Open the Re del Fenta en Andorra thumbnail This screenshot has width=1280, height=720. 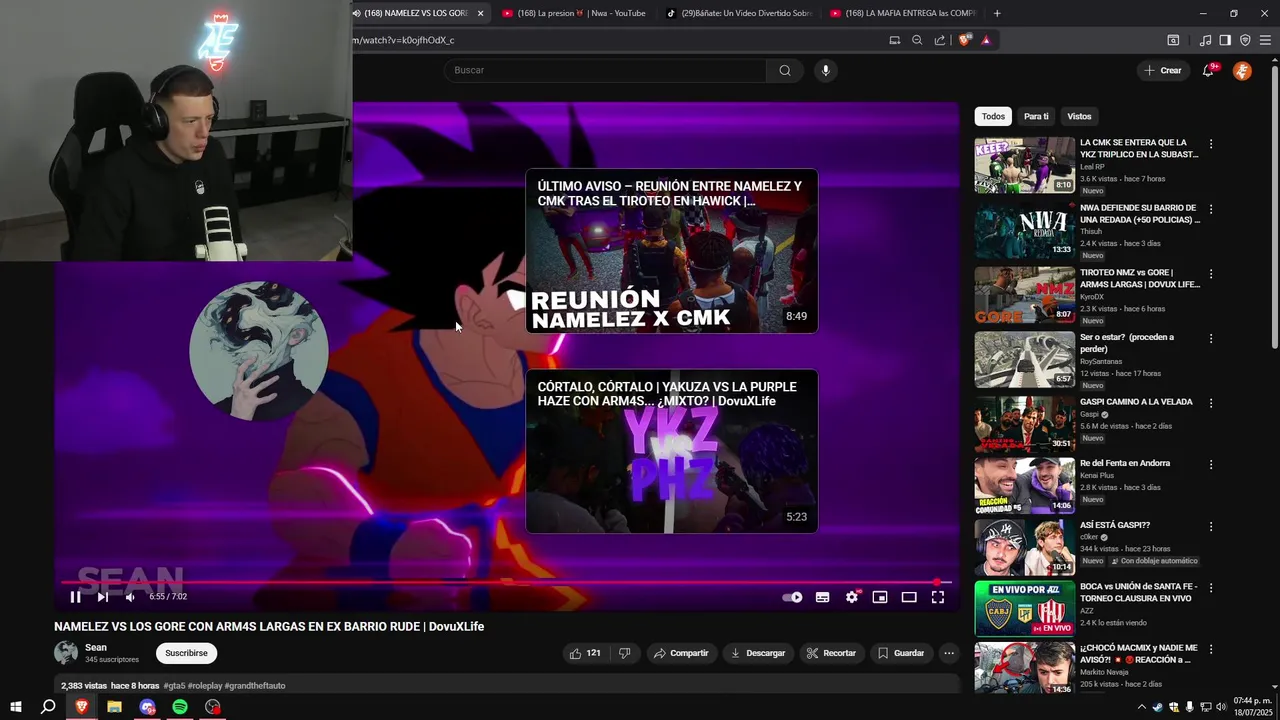1025,486
